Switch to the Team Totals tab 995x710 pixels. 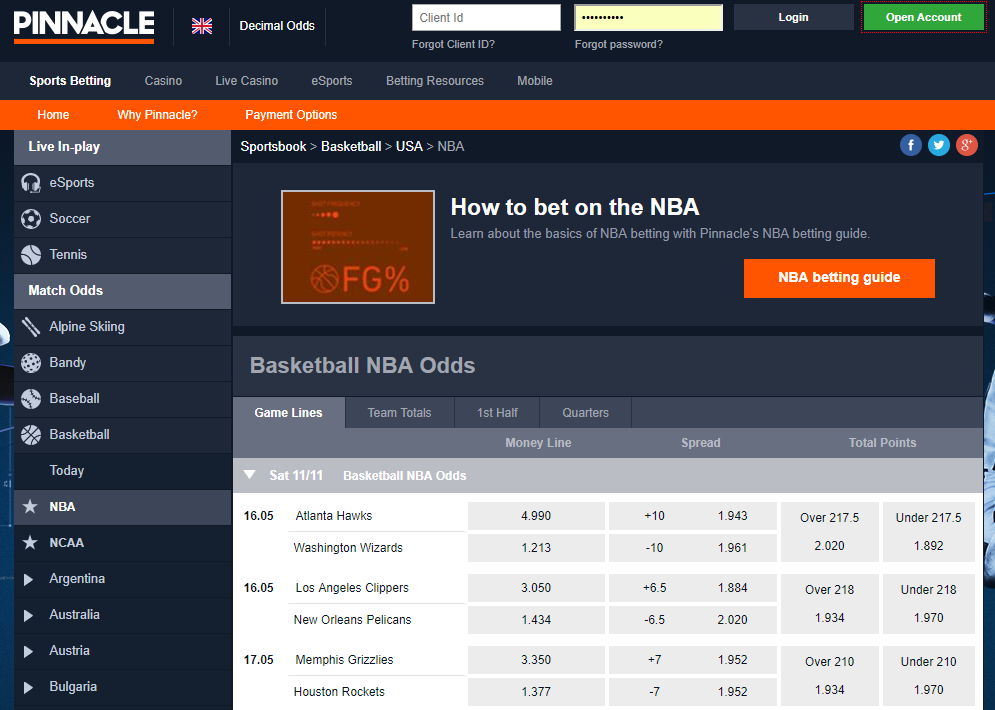click(x=399, y=413)
